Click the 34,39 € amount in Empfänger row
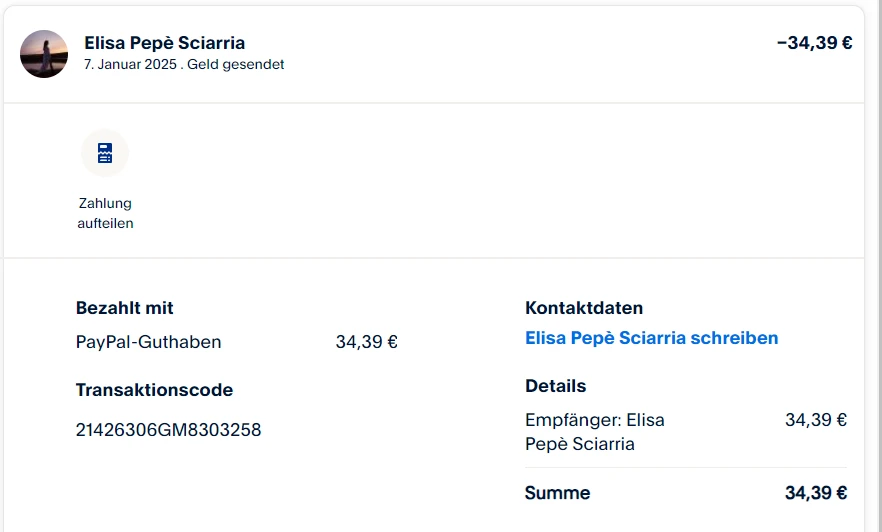Image resolution: width=882 pixels, height=532 pixels. [x=816, y=420]
